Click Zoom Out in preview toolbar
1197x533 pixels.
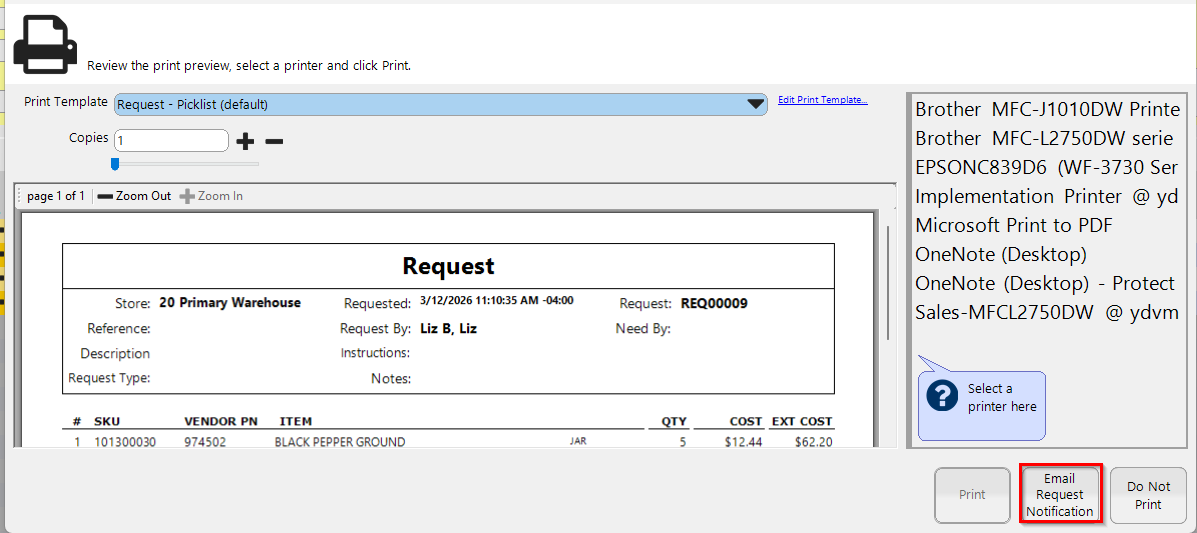pos(135,196)
